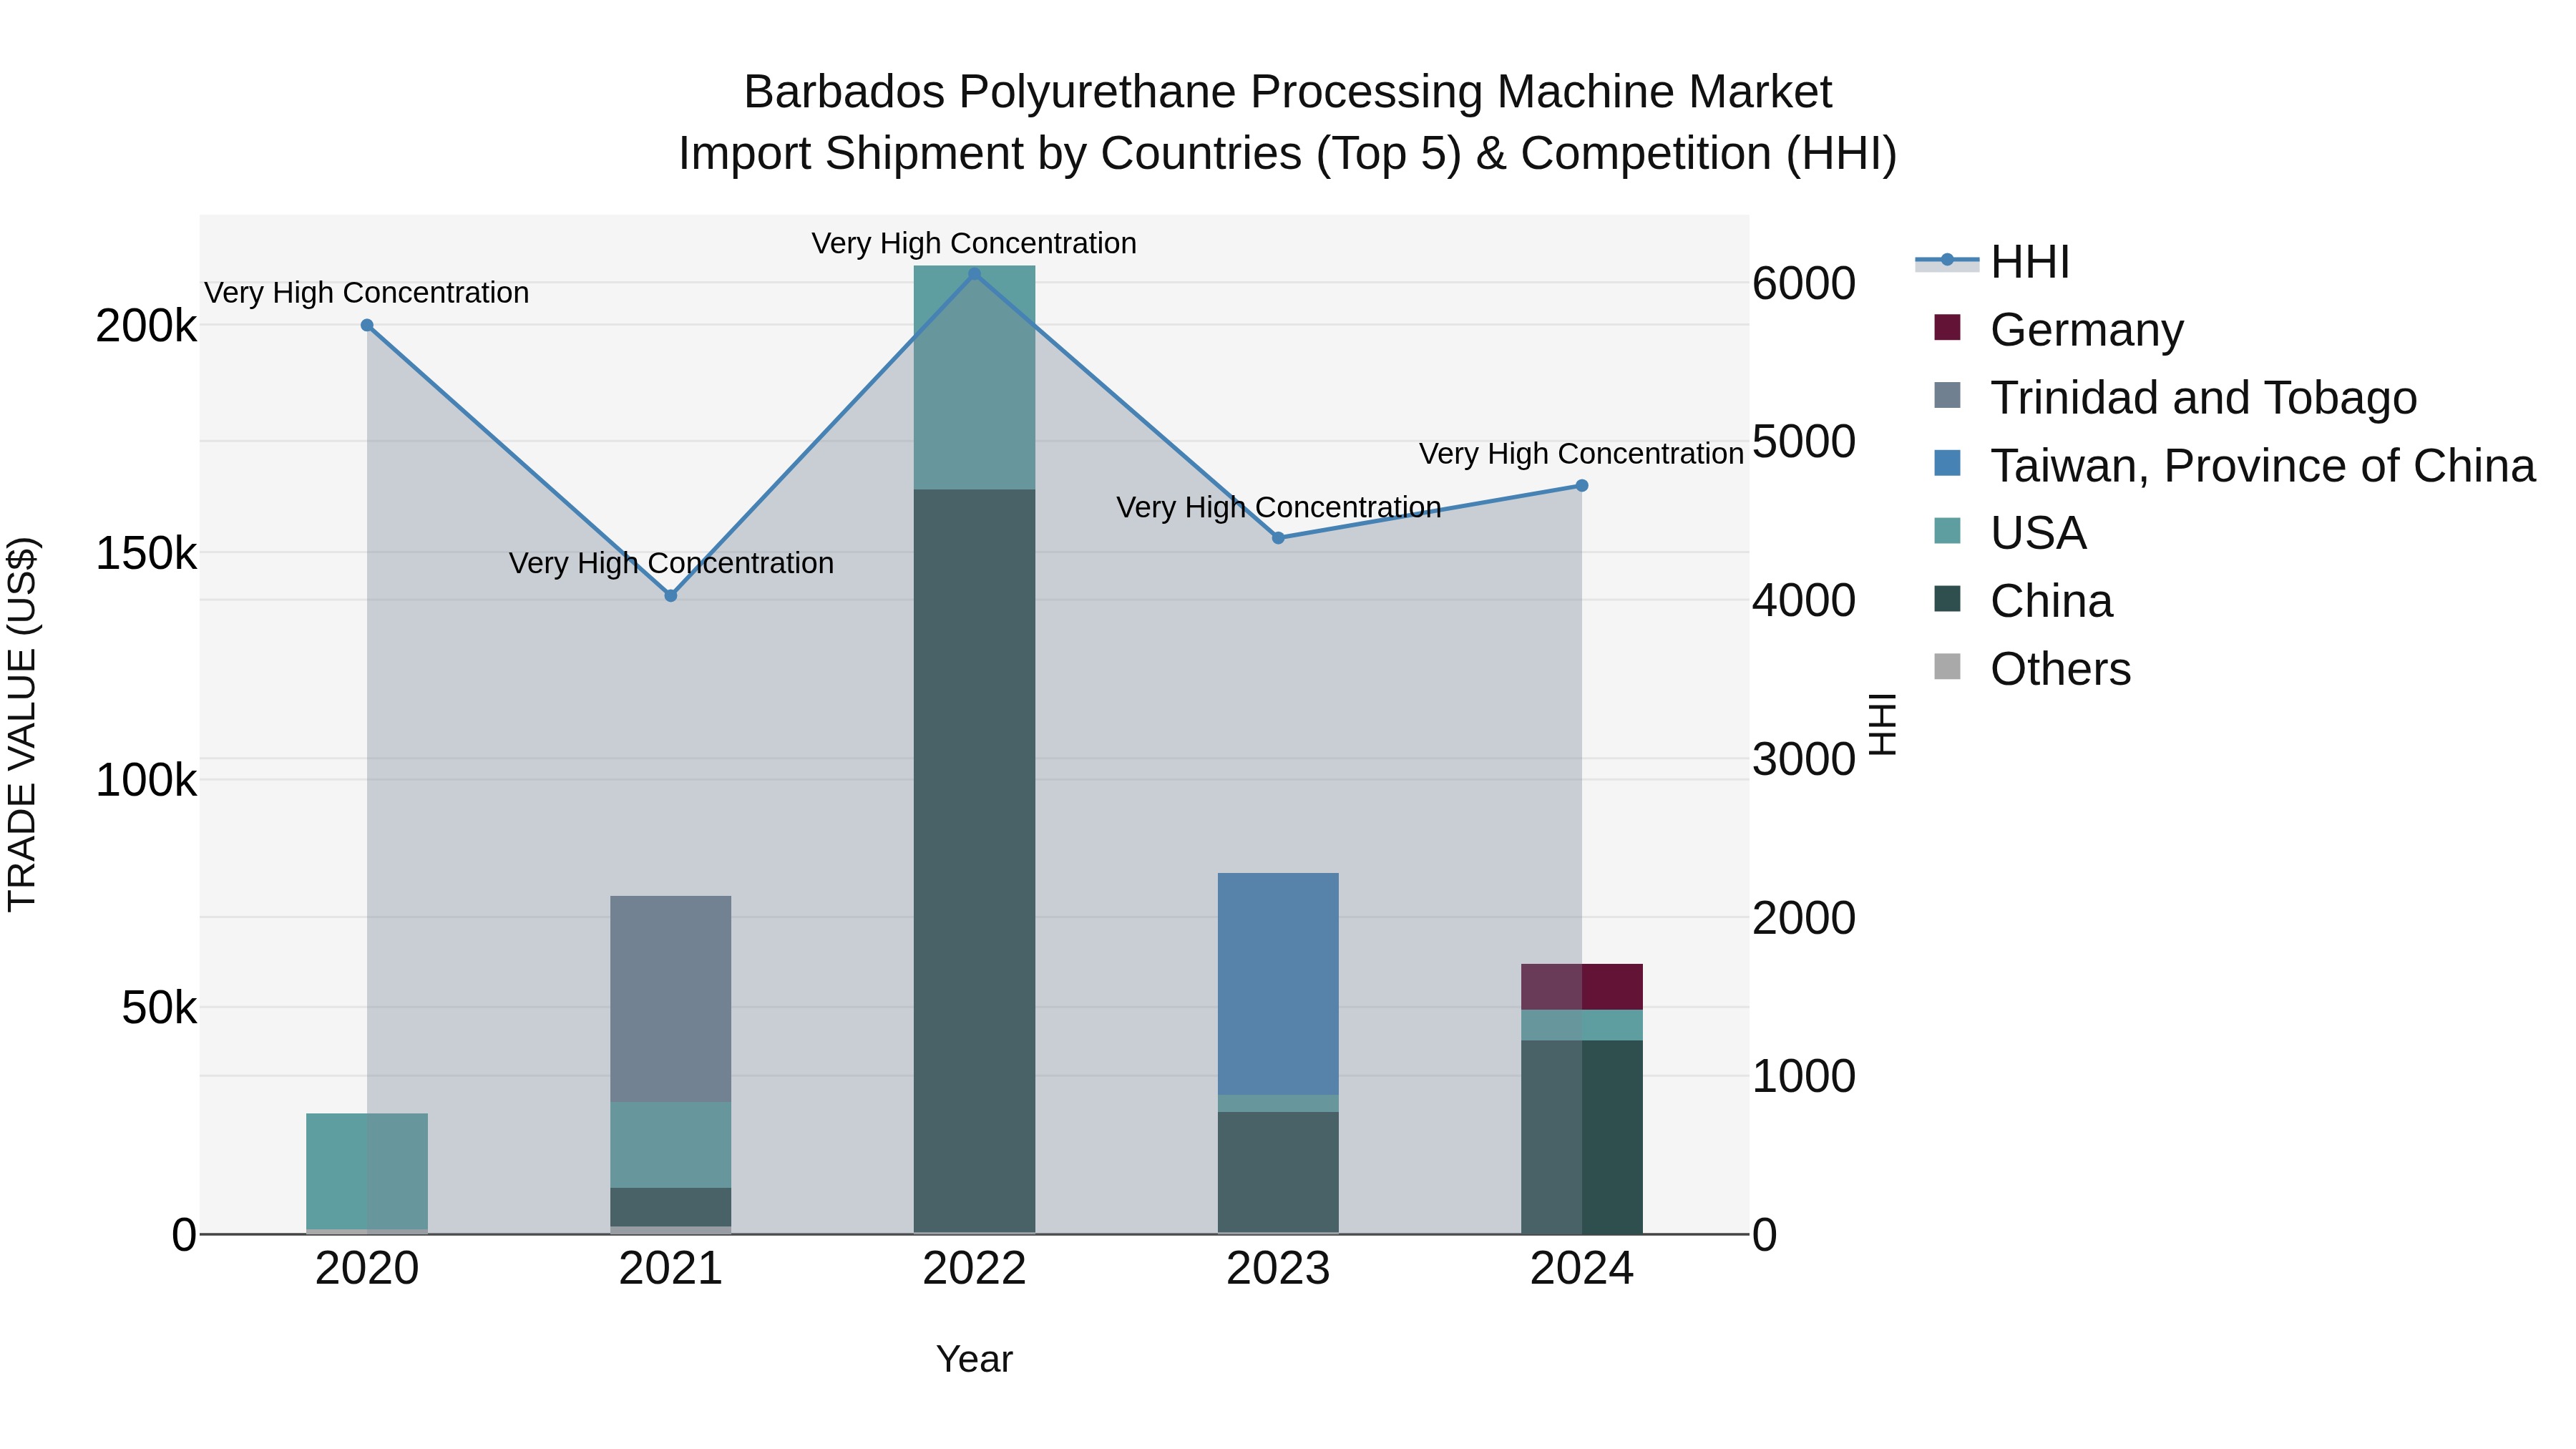Click the Taiwan bar segment in 2023
The height and width of the screenshot is (1449, 2576).
tap(1278, 984)
